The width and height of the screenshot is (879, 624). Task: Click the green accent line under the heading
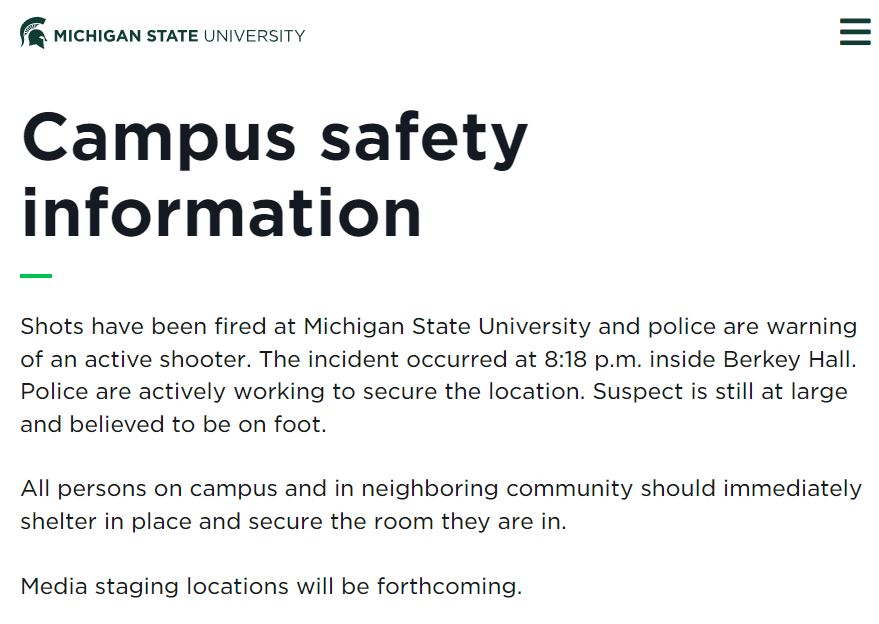click(36, 276)
